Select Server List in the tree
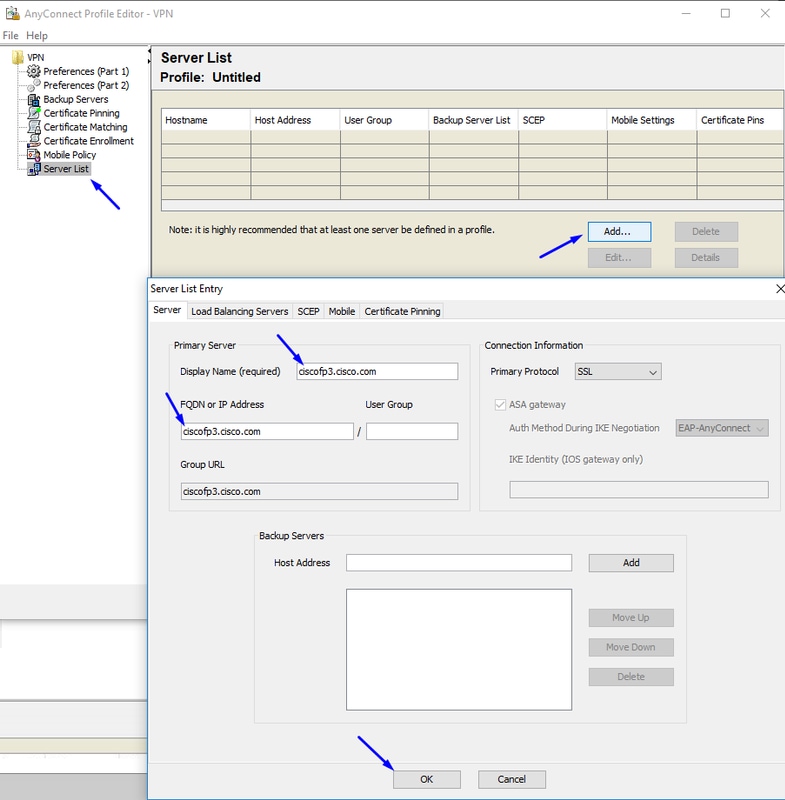785x800 pixels. tap(66, 168)
